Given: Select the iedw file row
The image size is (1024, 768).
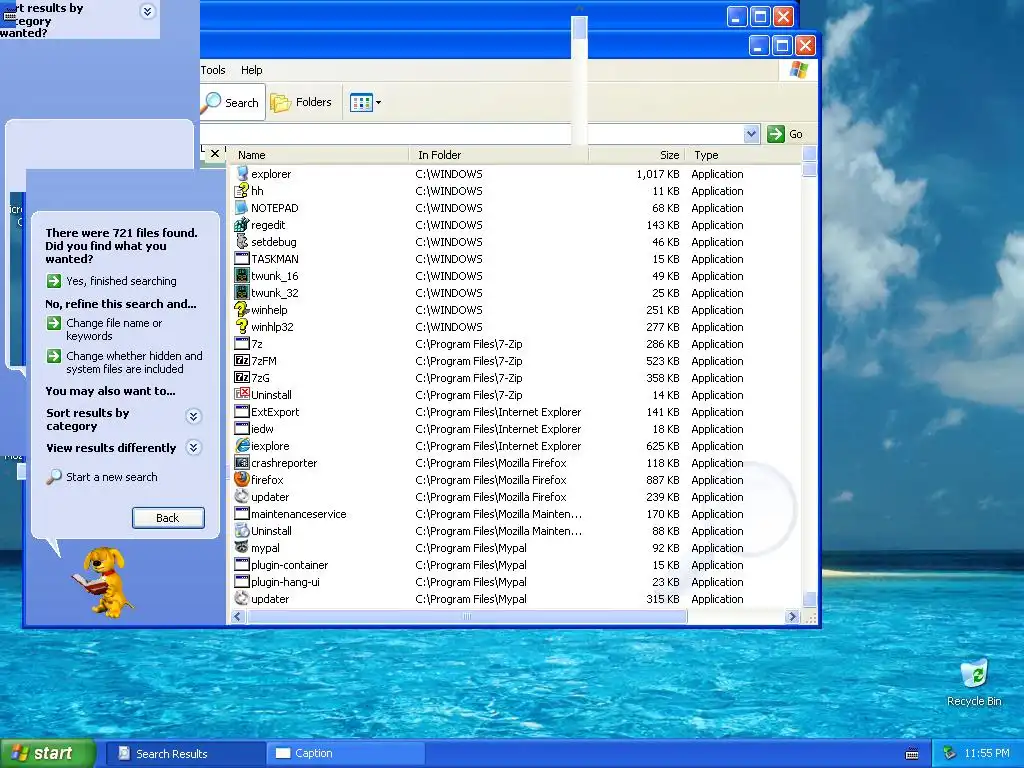Looking at the screenshot, I should tap(516, 428).
